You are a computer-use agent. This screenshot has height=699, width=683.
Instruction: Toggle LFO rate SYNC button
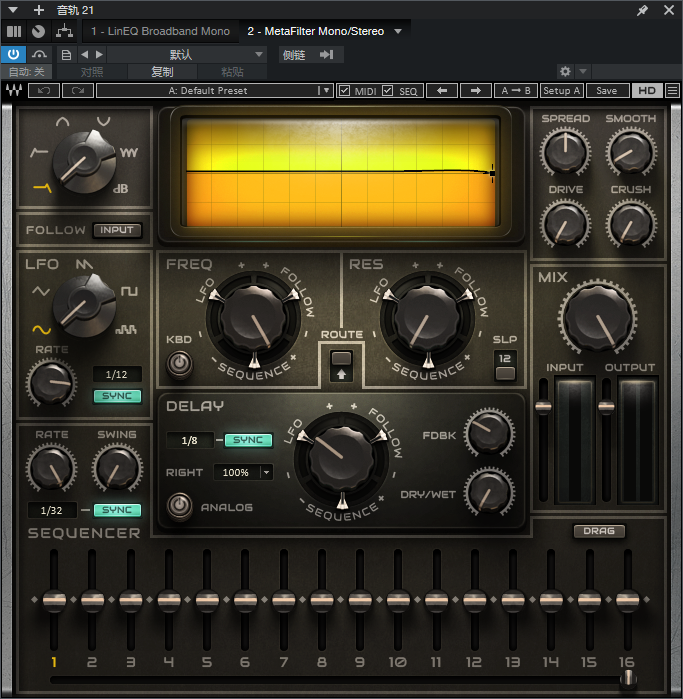117,396
